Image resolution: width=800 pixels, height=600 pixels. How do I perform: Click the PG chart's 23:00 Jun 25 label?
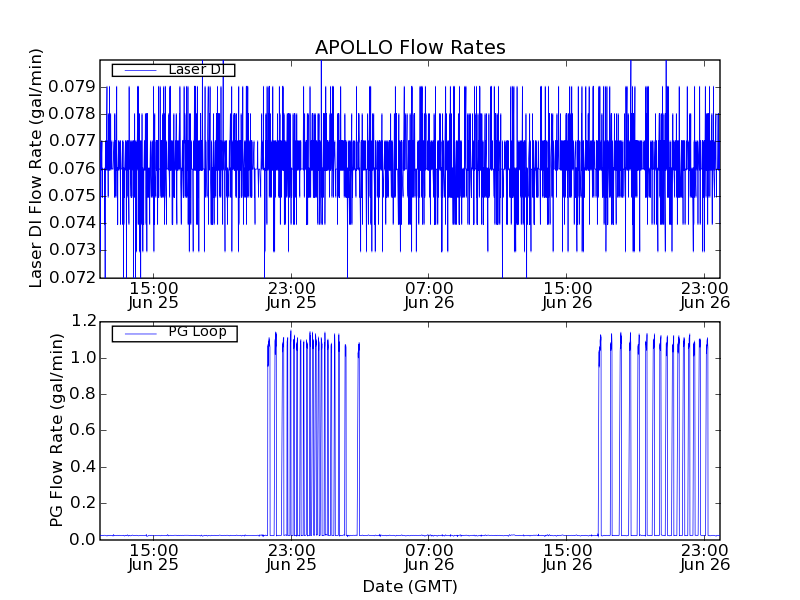click(291, 558)
